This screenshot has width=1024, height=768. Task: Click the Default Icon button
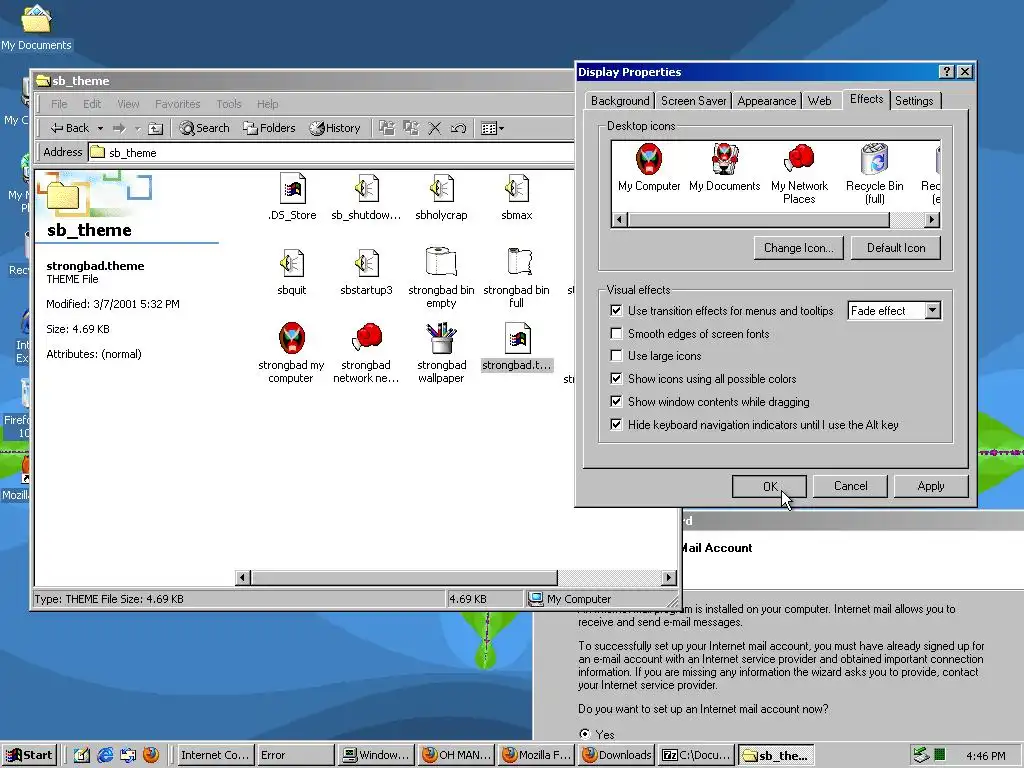(x=896, y=248)
